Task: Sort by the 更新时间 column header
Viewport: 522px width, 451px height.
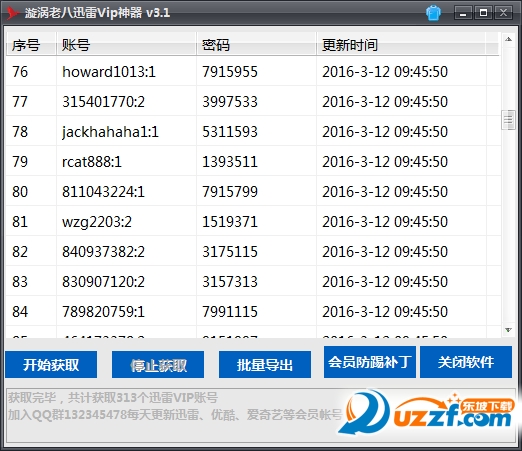Action: click(401, 44)
